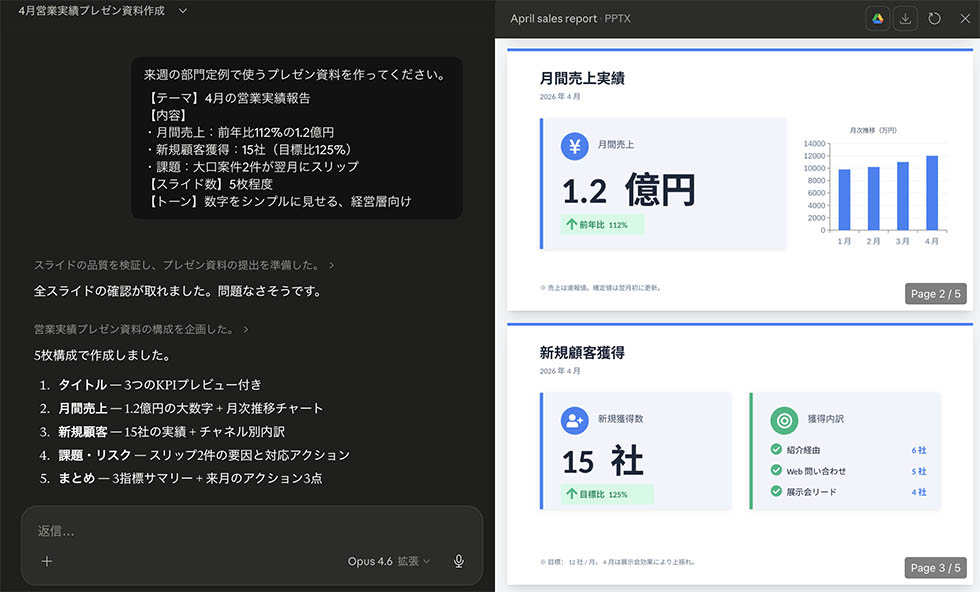Click the 返信 reply input field
The height and width of the screenshot is (592, 980).
click(x=252, y=531)
